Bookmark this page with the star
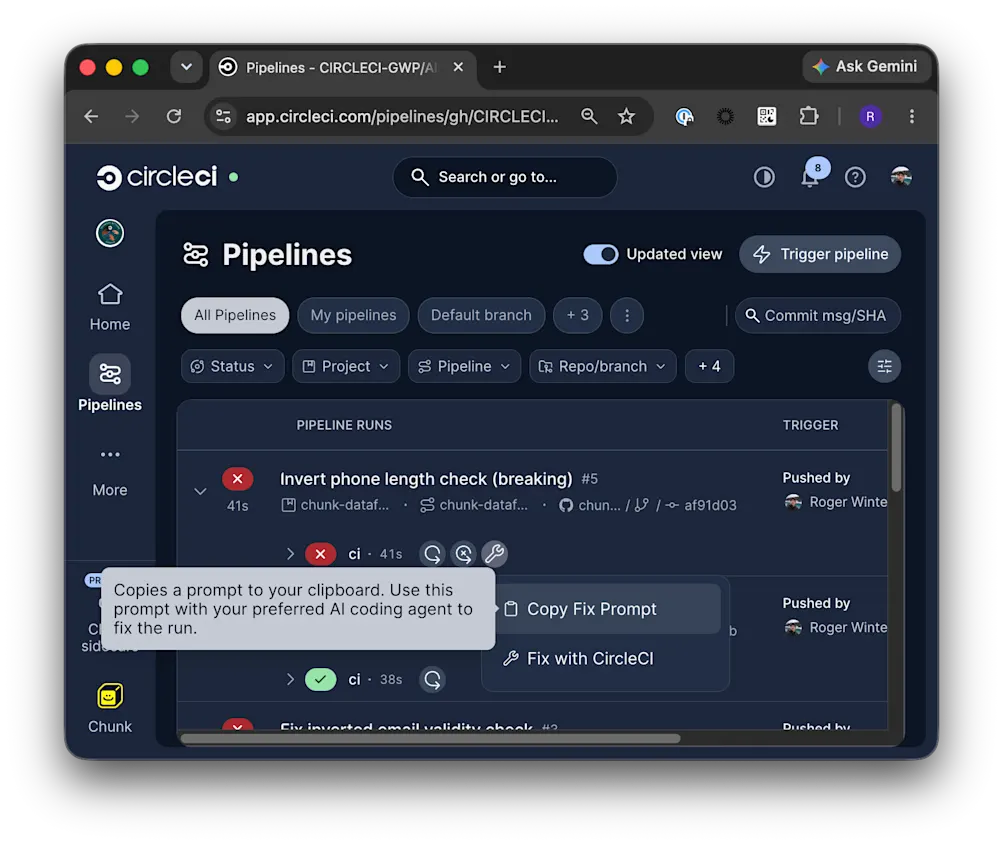The height and width of the screenshot is (845, 1003). click(626, 116)
